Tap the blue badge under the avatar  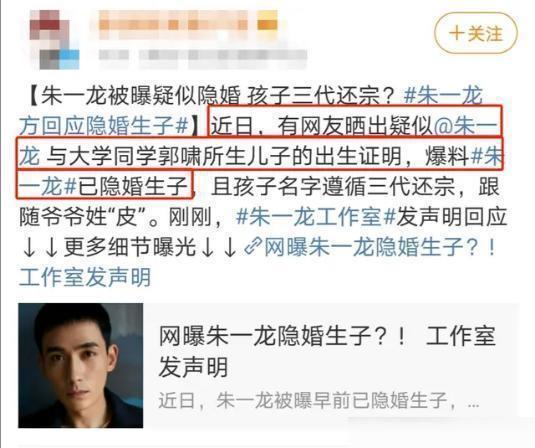[x=69, y=59]
